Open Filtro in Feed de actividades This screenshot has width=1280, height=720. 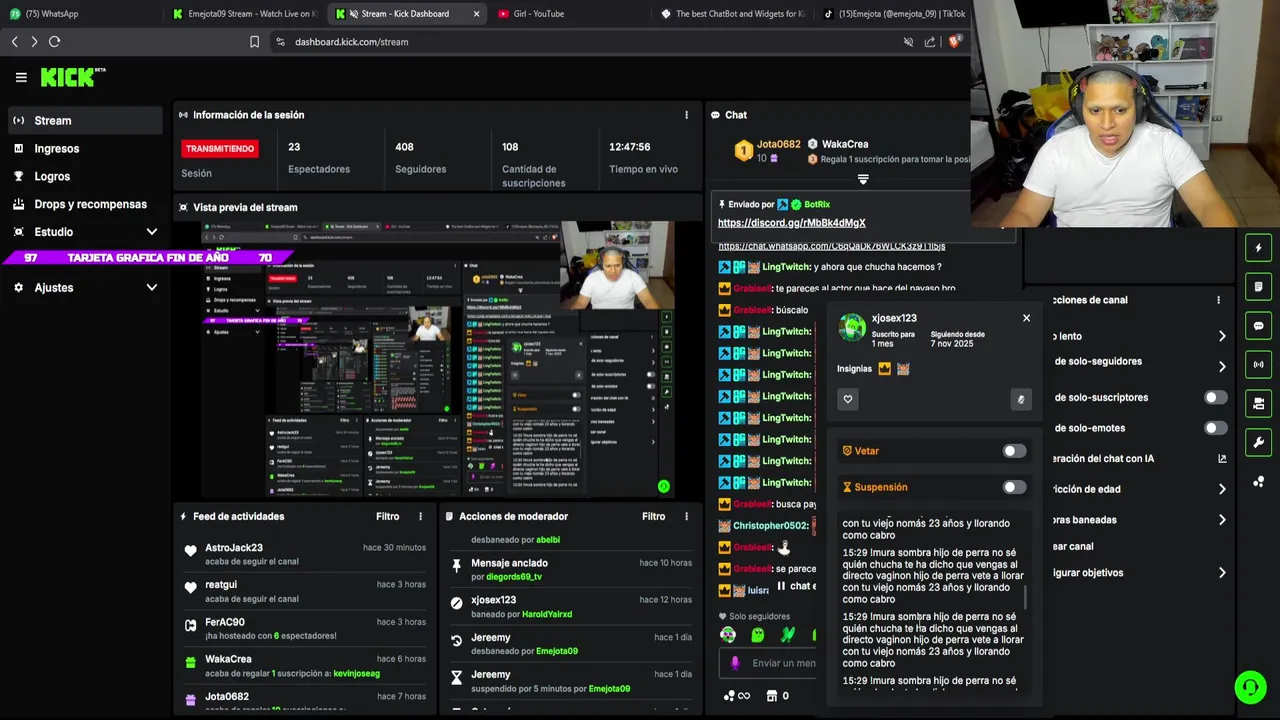[388, 516]
